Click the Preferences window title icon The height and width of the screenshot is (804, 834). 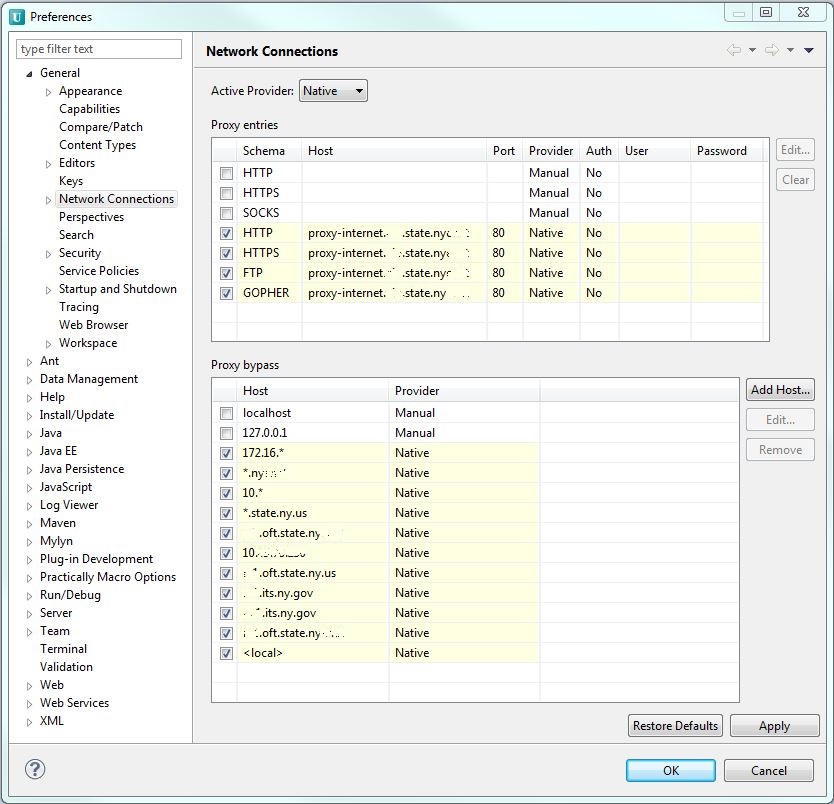[x=17, y=17]
